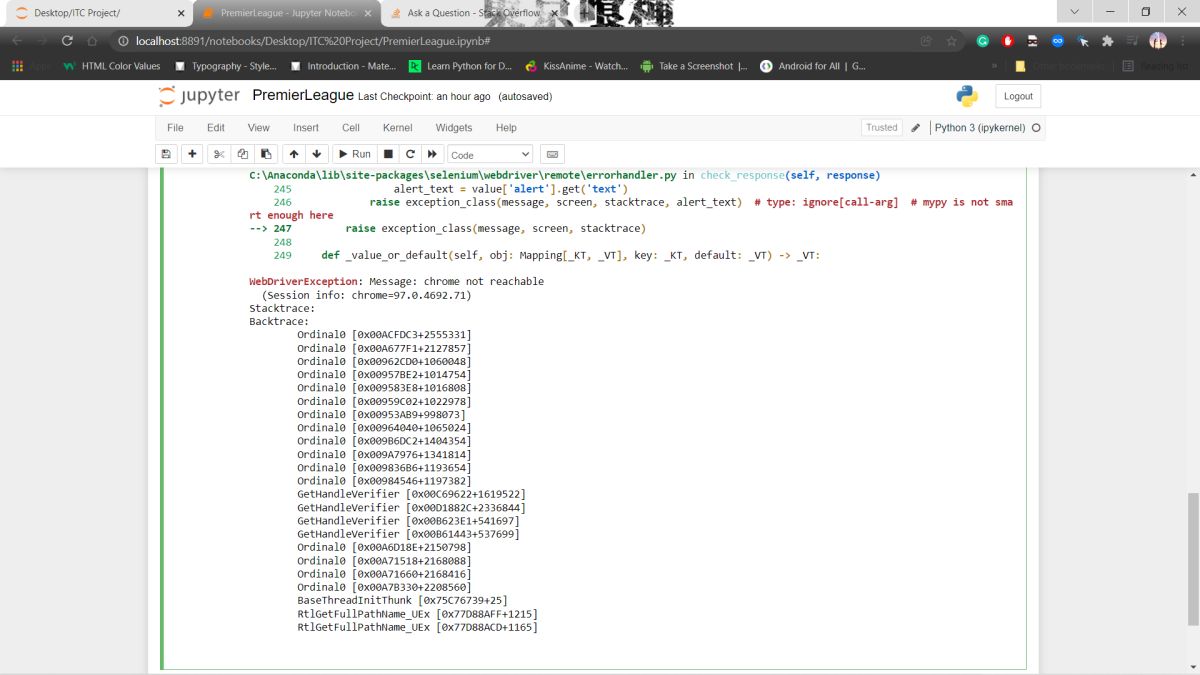
Task: Open the Insert menu
Action: click(x=306, y=128)
